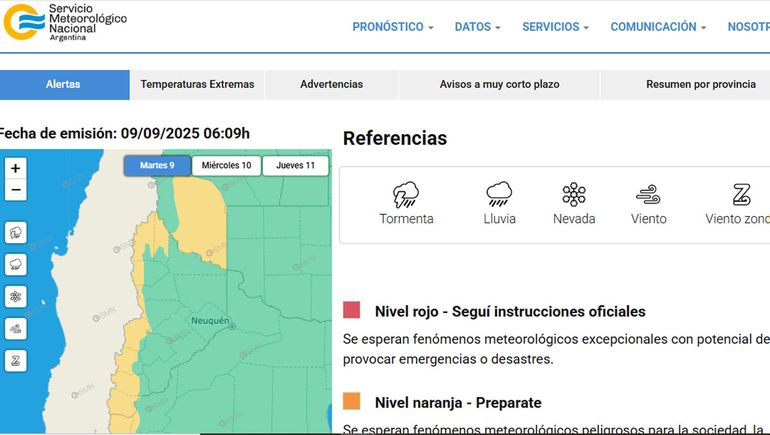Zoom out on the alert map
The height and width of the screenshot is (435, 770).
(16, 190)
